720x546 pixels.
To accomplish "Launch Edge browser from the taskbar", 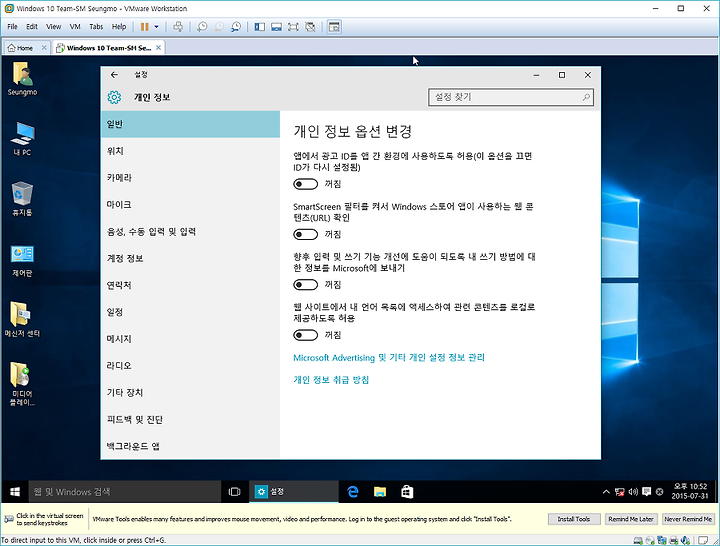I will [353, 492].
